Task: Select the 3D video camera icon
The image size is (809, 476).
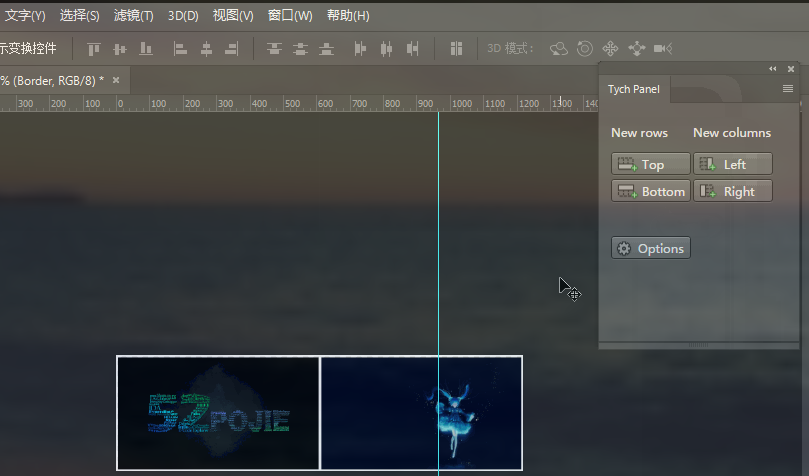Action: 662,48
